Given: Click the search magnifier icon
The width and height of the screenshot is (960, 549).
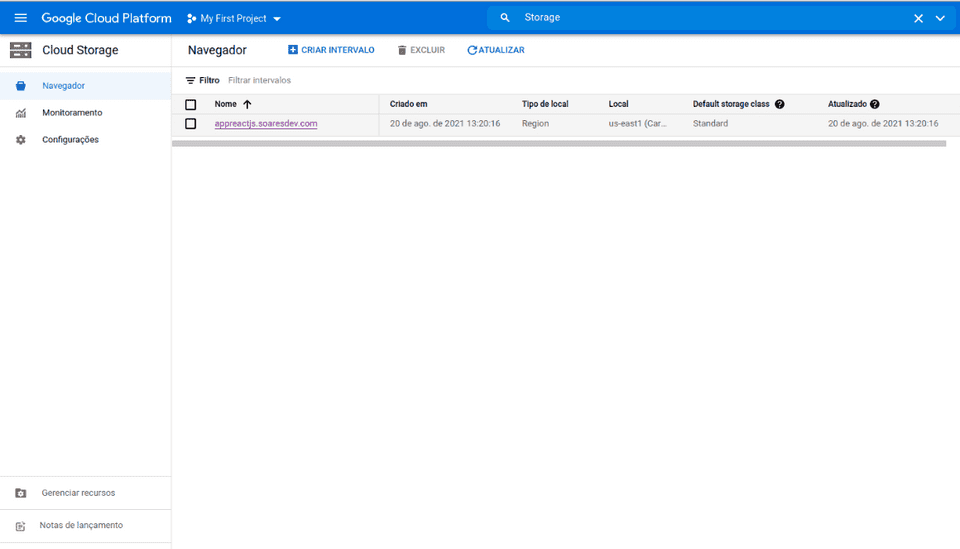Looking at the screenshot, I should (505, 18).
